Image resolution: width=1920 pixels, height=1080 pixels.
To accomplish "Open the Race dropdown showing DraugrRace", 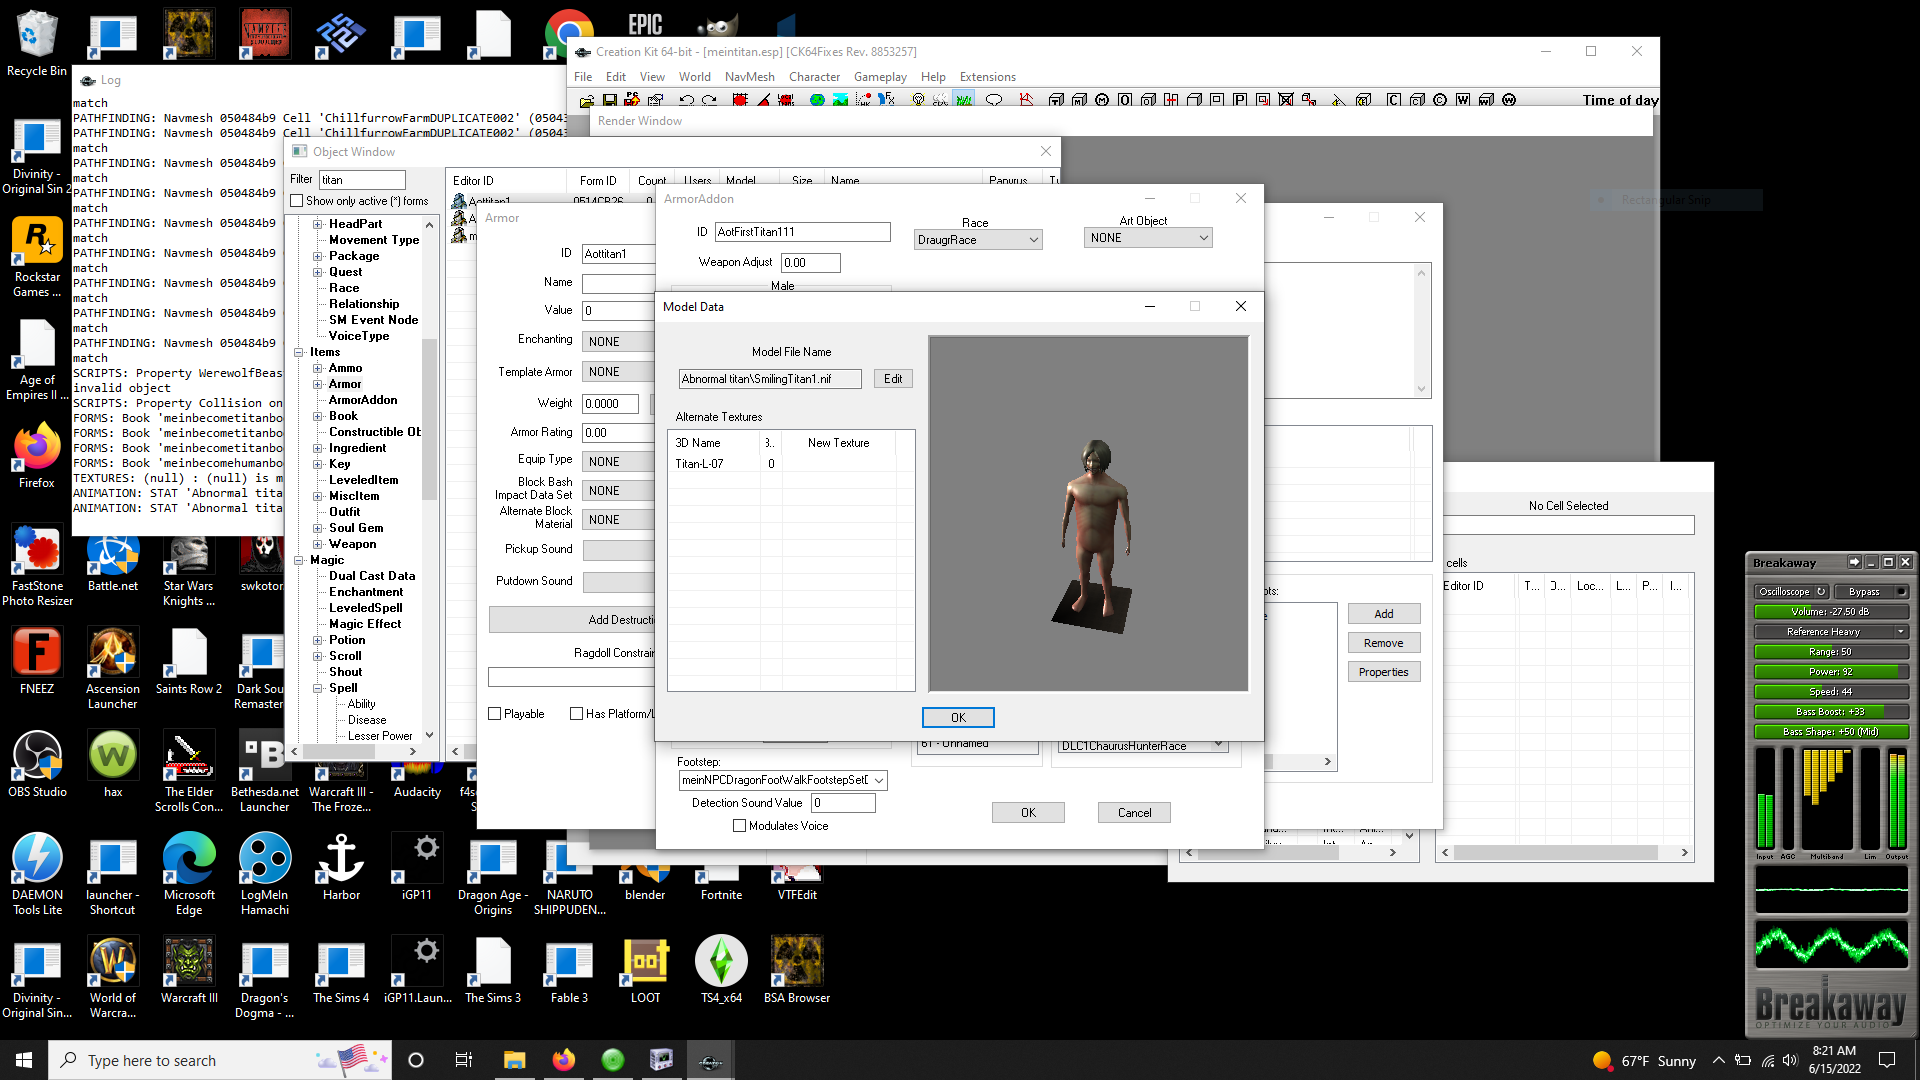I will [978, 240].
